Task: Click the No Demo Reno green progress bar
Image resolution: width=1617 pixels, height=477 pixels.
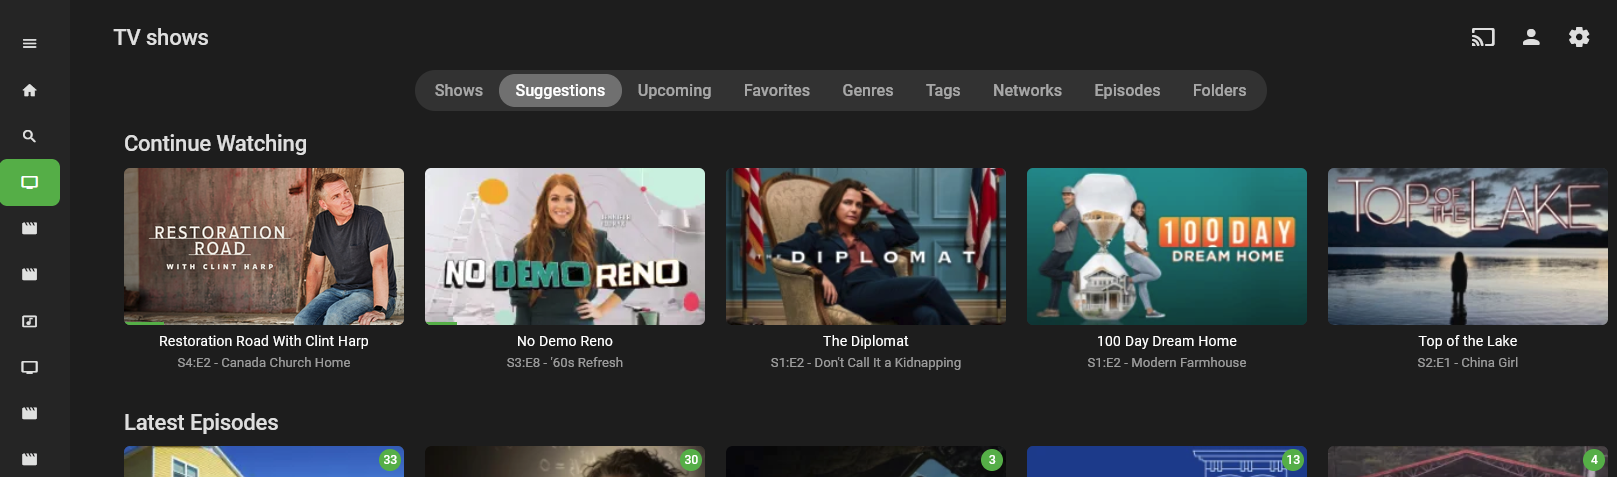Action: [x=441, y=323]
